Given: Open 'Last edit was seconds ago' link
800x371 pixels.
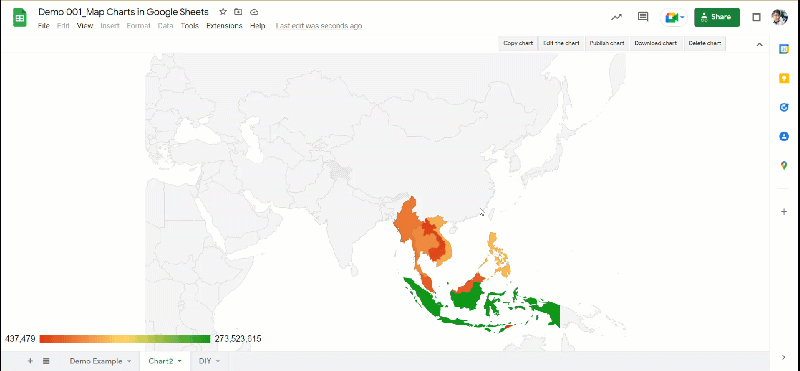Looking at the screenshot, I should coord(319,26).
